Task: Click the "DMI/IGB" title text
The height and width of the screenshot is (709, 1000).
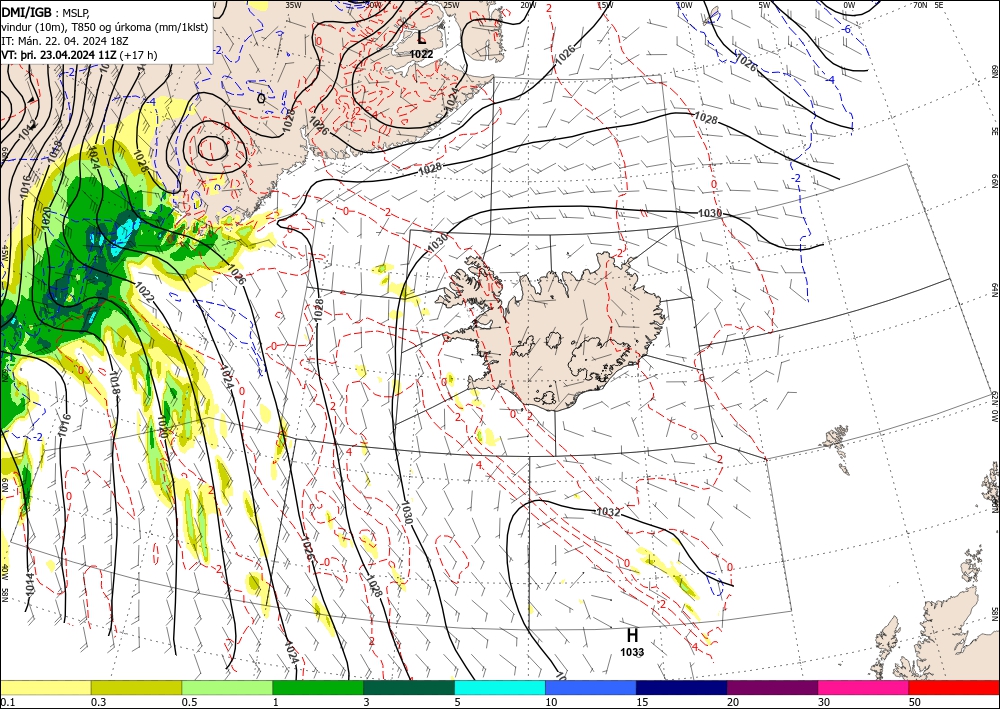Action: point(26,11)
